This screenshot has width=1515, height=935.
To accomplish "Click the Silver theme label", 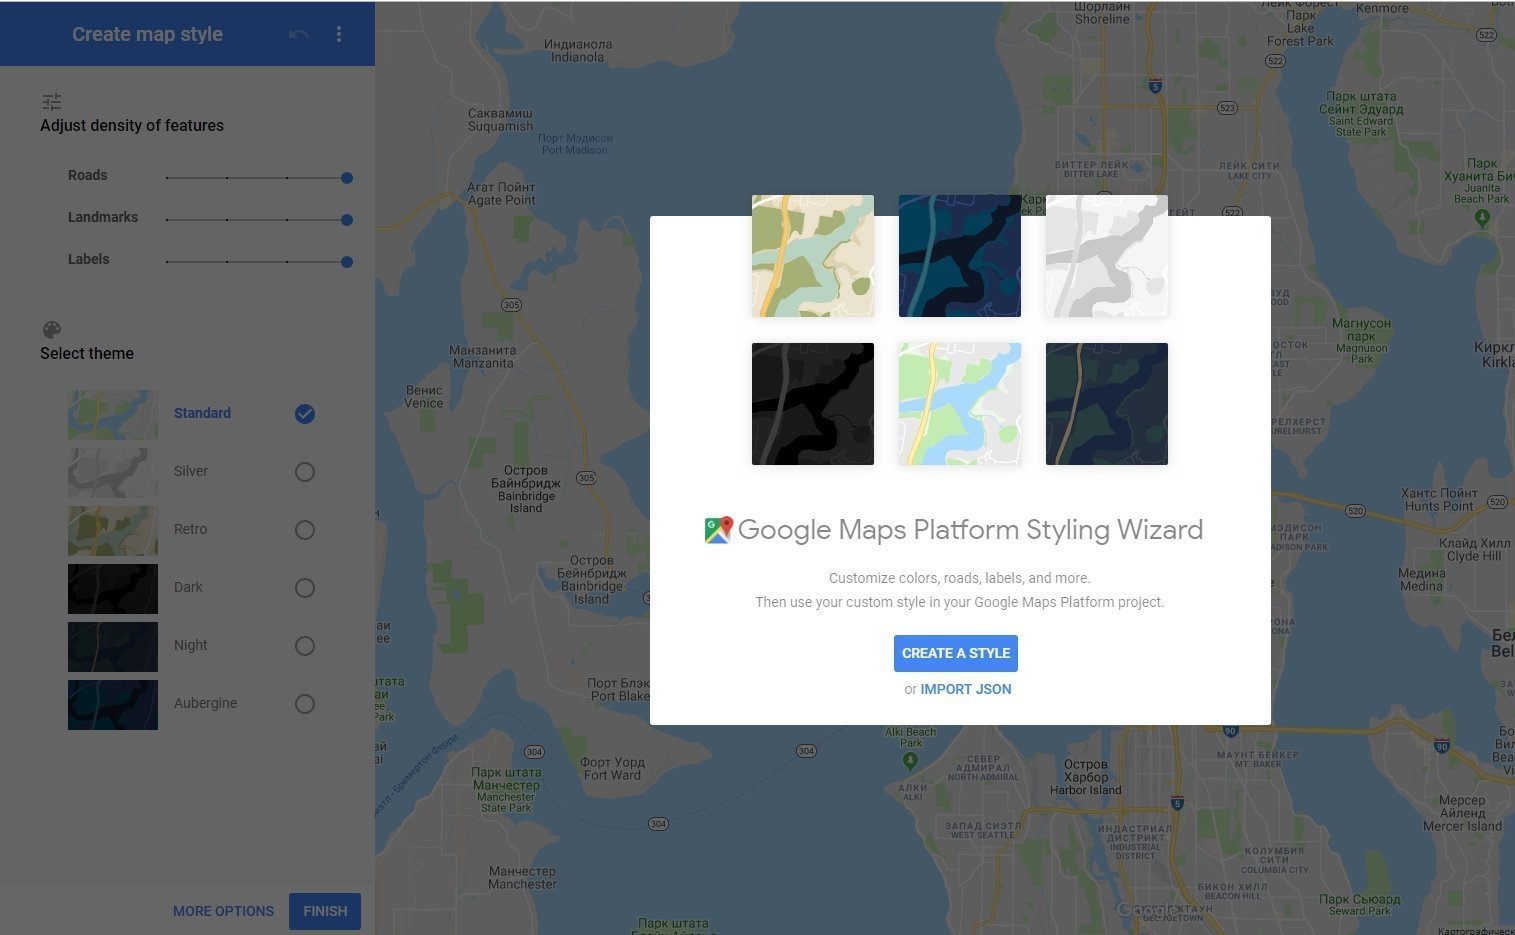I will tap(191, 471).
